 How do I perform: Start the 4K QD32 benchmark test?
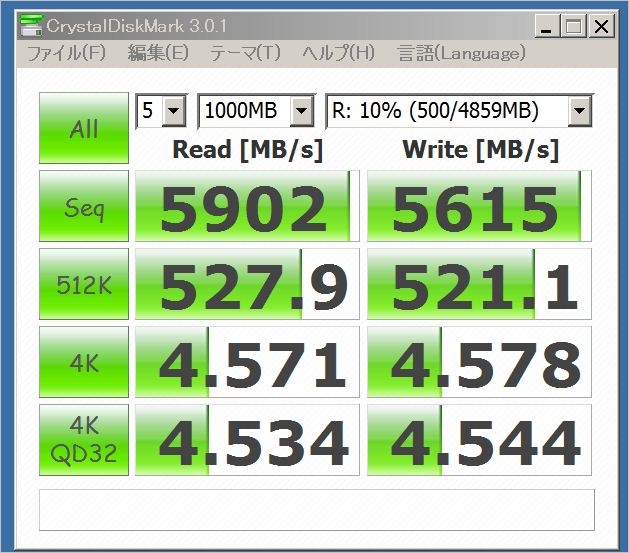[x=84, y=440]
